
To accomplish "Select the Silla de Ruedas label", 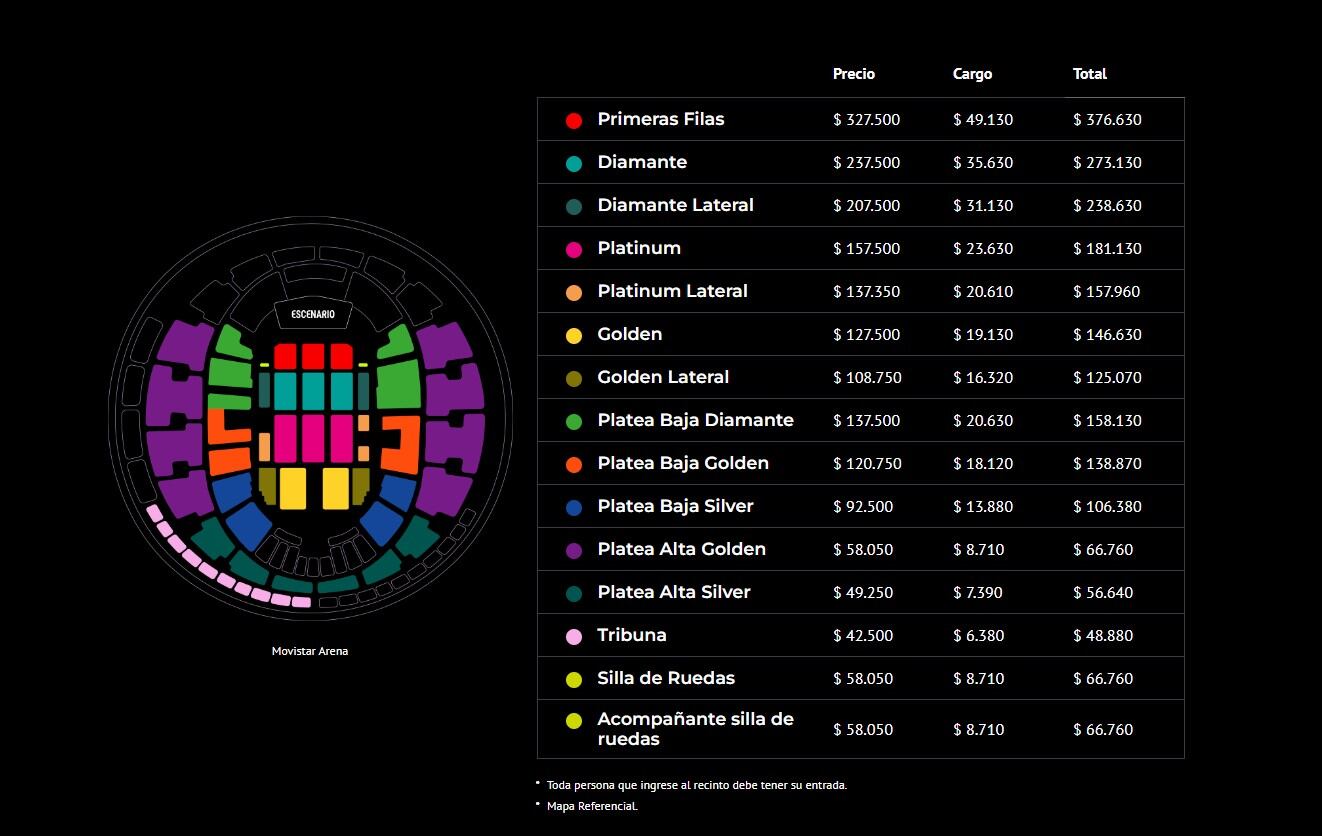I will click(x=666, y=678).
